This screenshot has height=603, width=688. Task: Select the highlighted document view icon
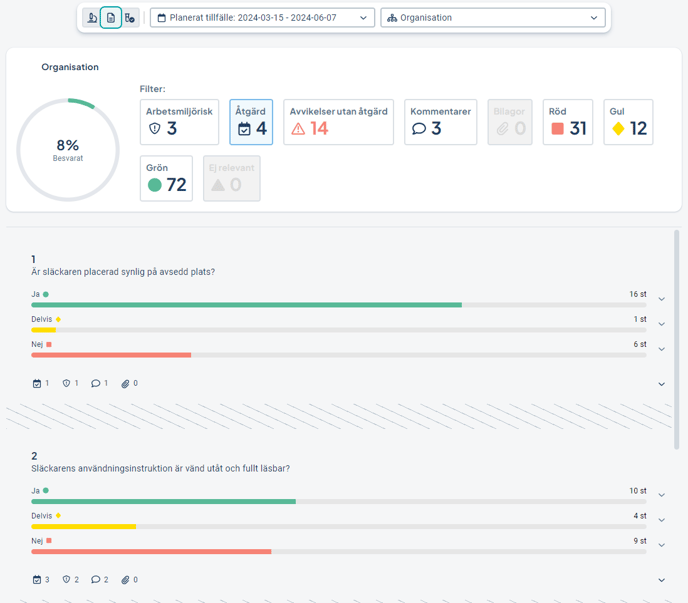(111, 18)
